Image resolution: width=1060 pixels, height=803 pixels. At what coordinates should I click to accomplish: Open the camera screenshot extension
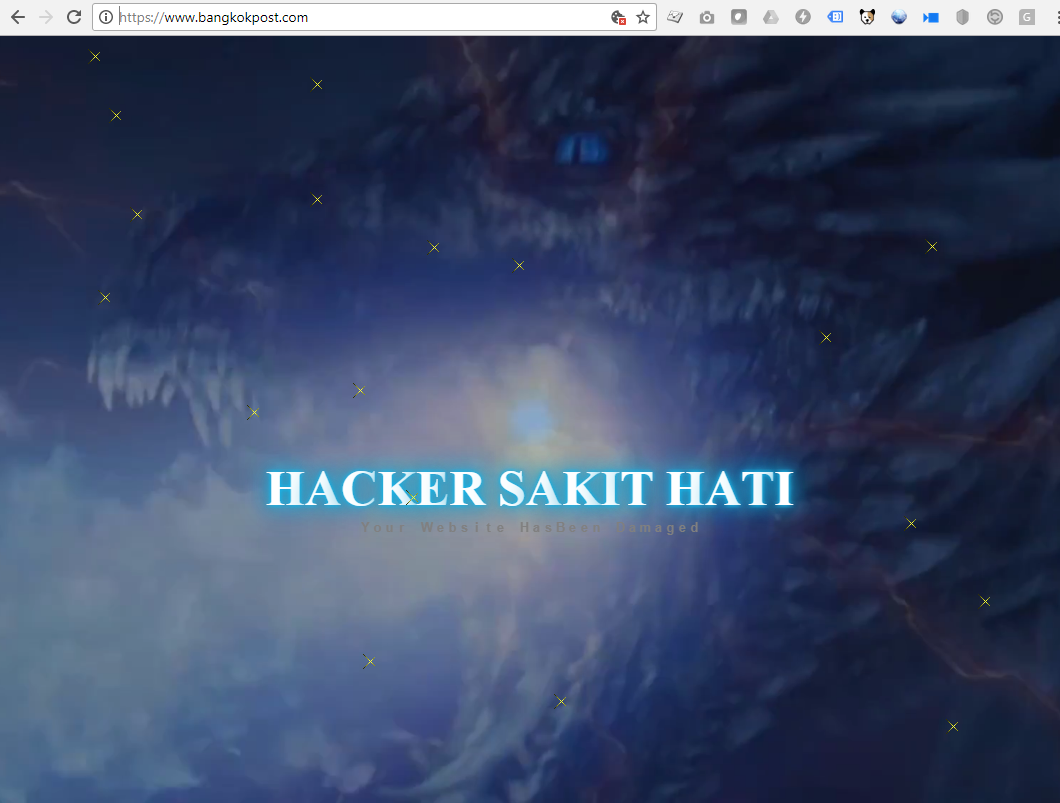[706, 18]
